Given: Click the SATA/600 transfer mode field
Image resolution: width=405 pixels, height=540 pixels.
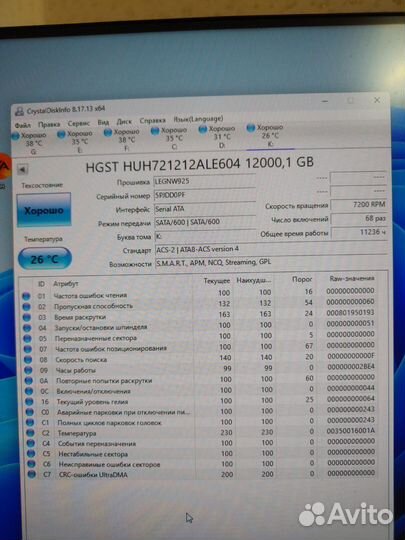Looking at the screenshot, I should point(205,222).
